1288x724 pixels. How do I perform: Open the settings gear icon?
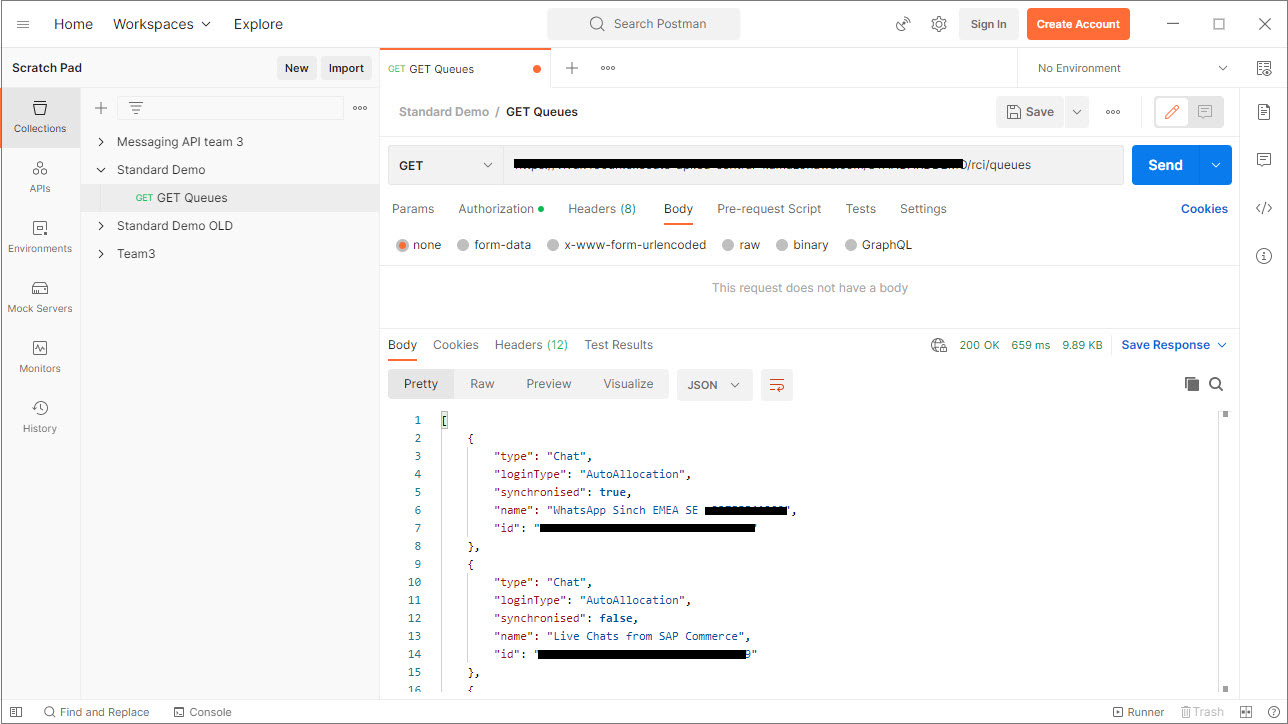point(939,24)
